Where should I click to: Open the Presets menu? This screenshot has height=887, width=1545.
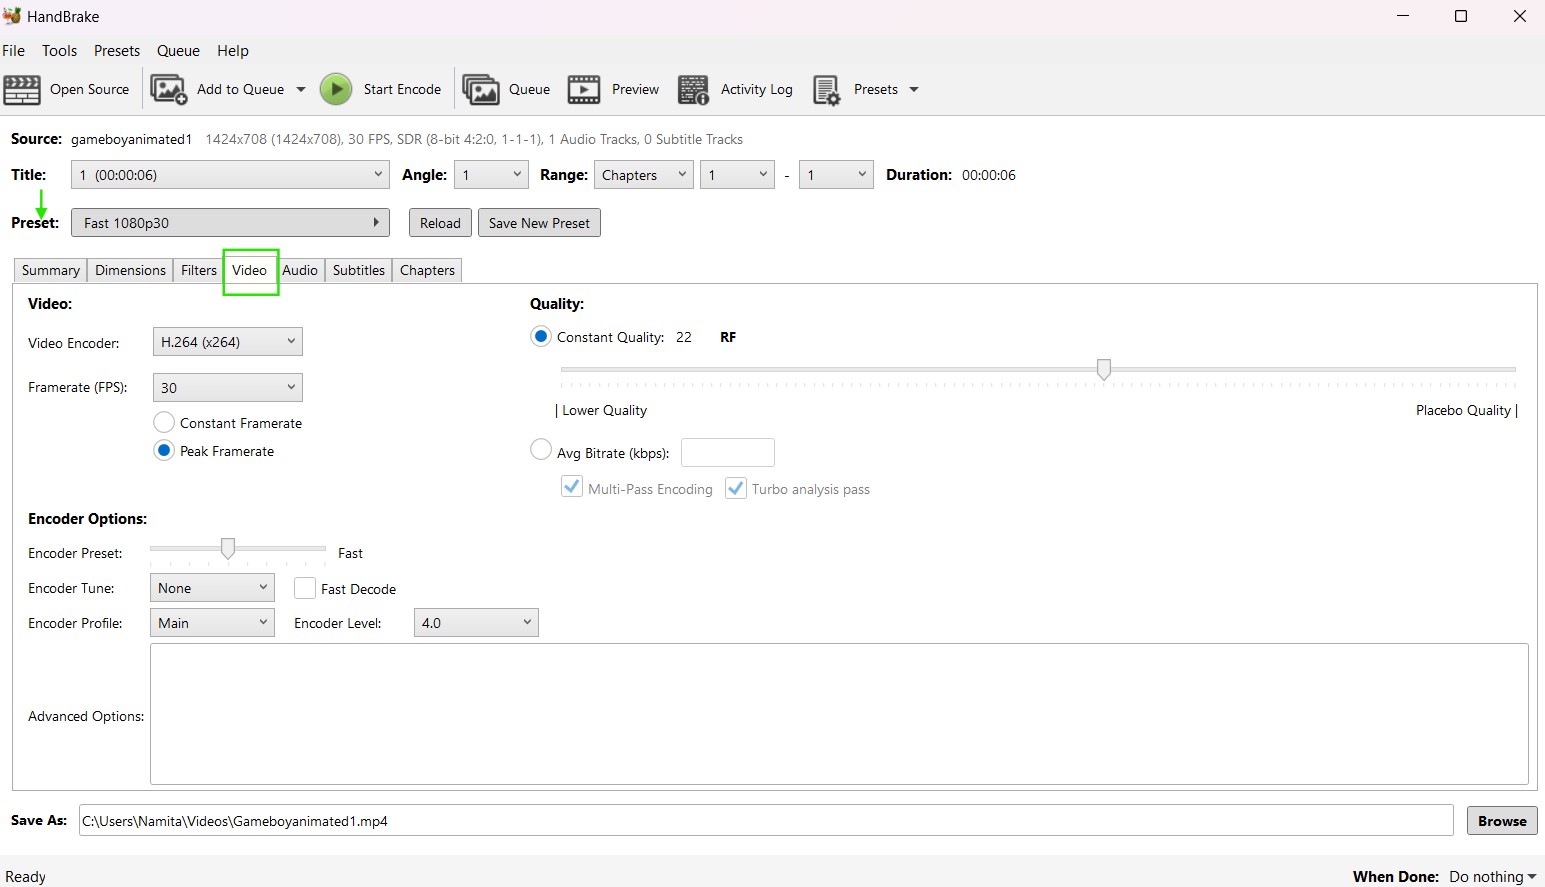click(117, 51)
